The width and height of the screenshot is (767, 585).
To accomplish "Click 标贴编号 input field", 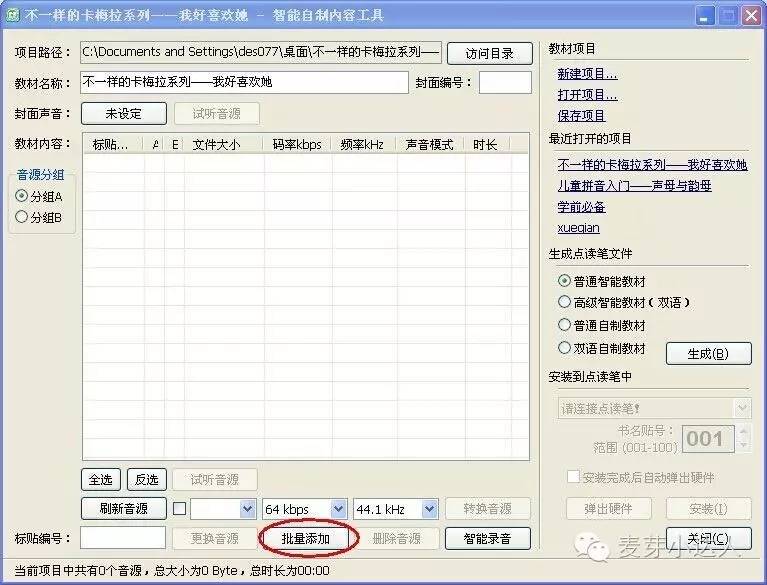I will point(123,538).
